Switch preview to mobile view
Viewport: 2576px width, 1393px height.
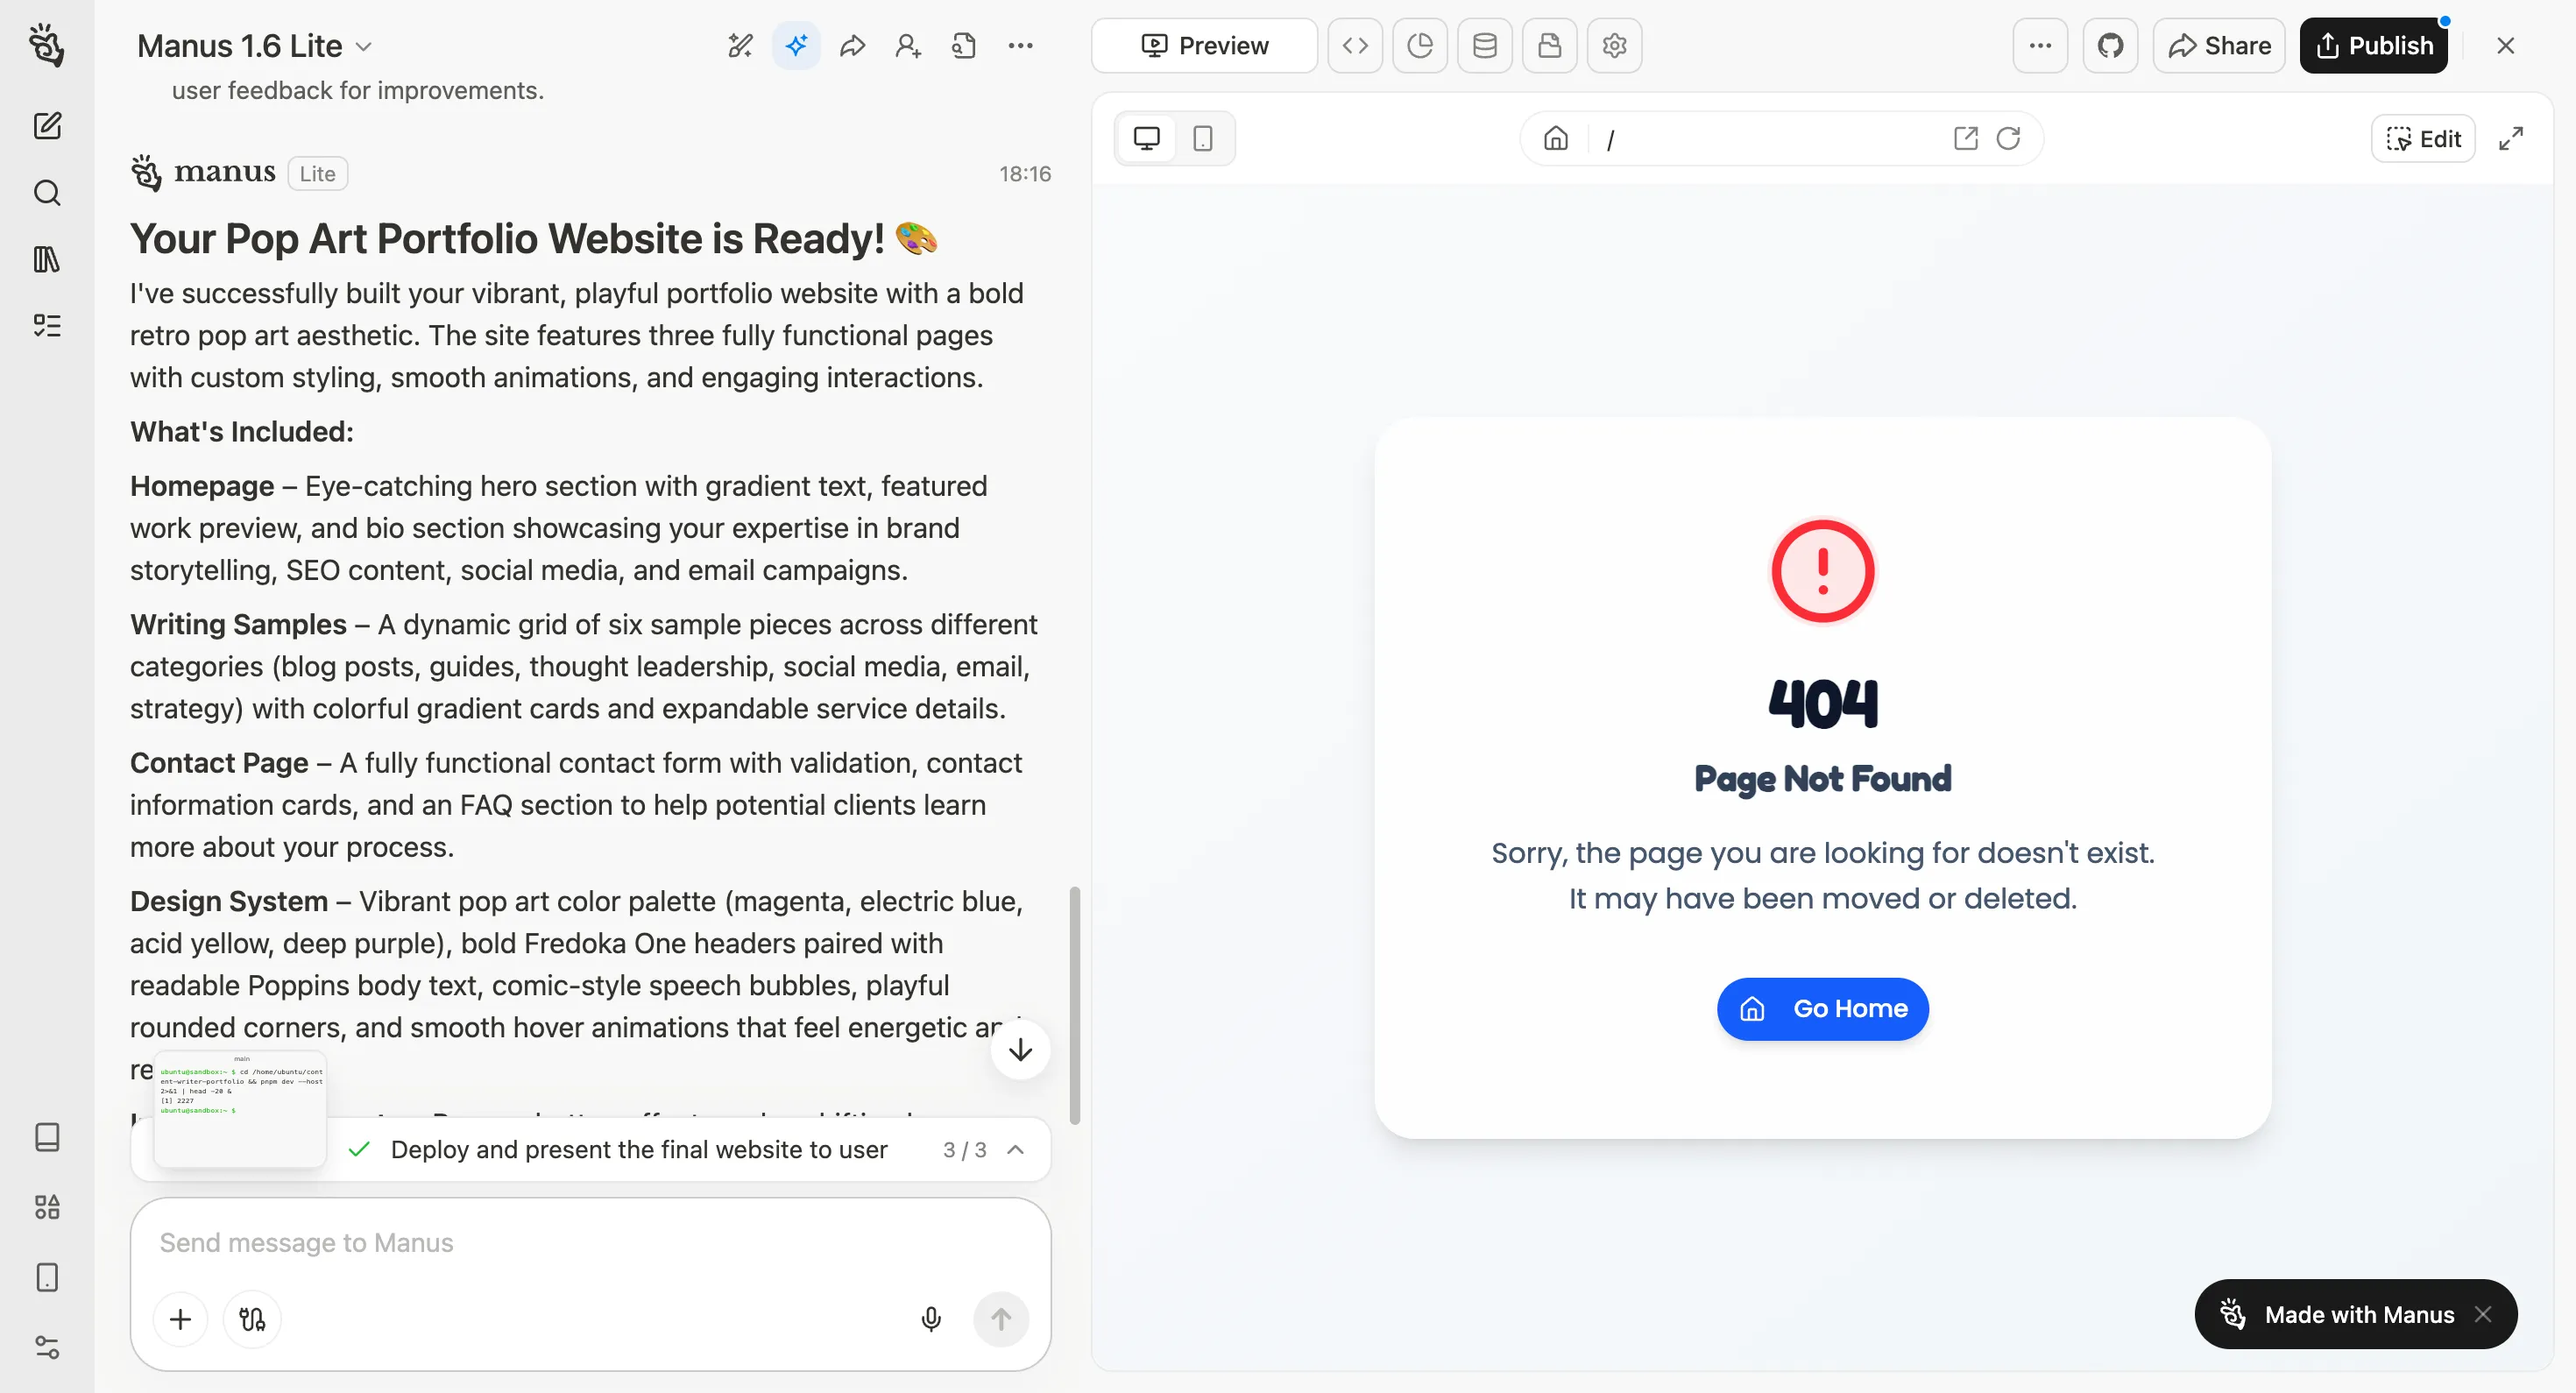[1203, 138]
